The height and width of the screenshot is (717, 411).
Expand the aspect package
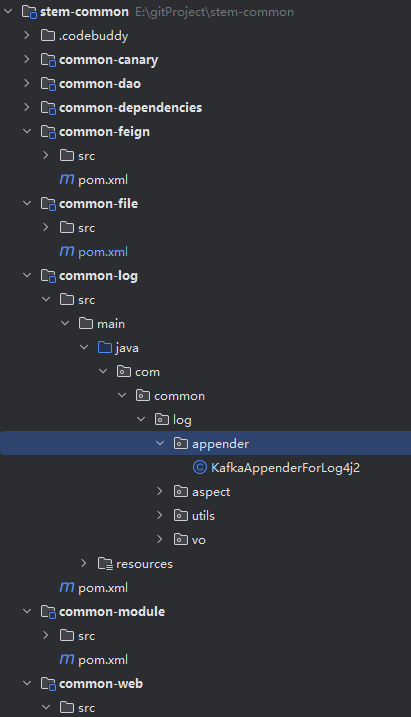(160, 491)
